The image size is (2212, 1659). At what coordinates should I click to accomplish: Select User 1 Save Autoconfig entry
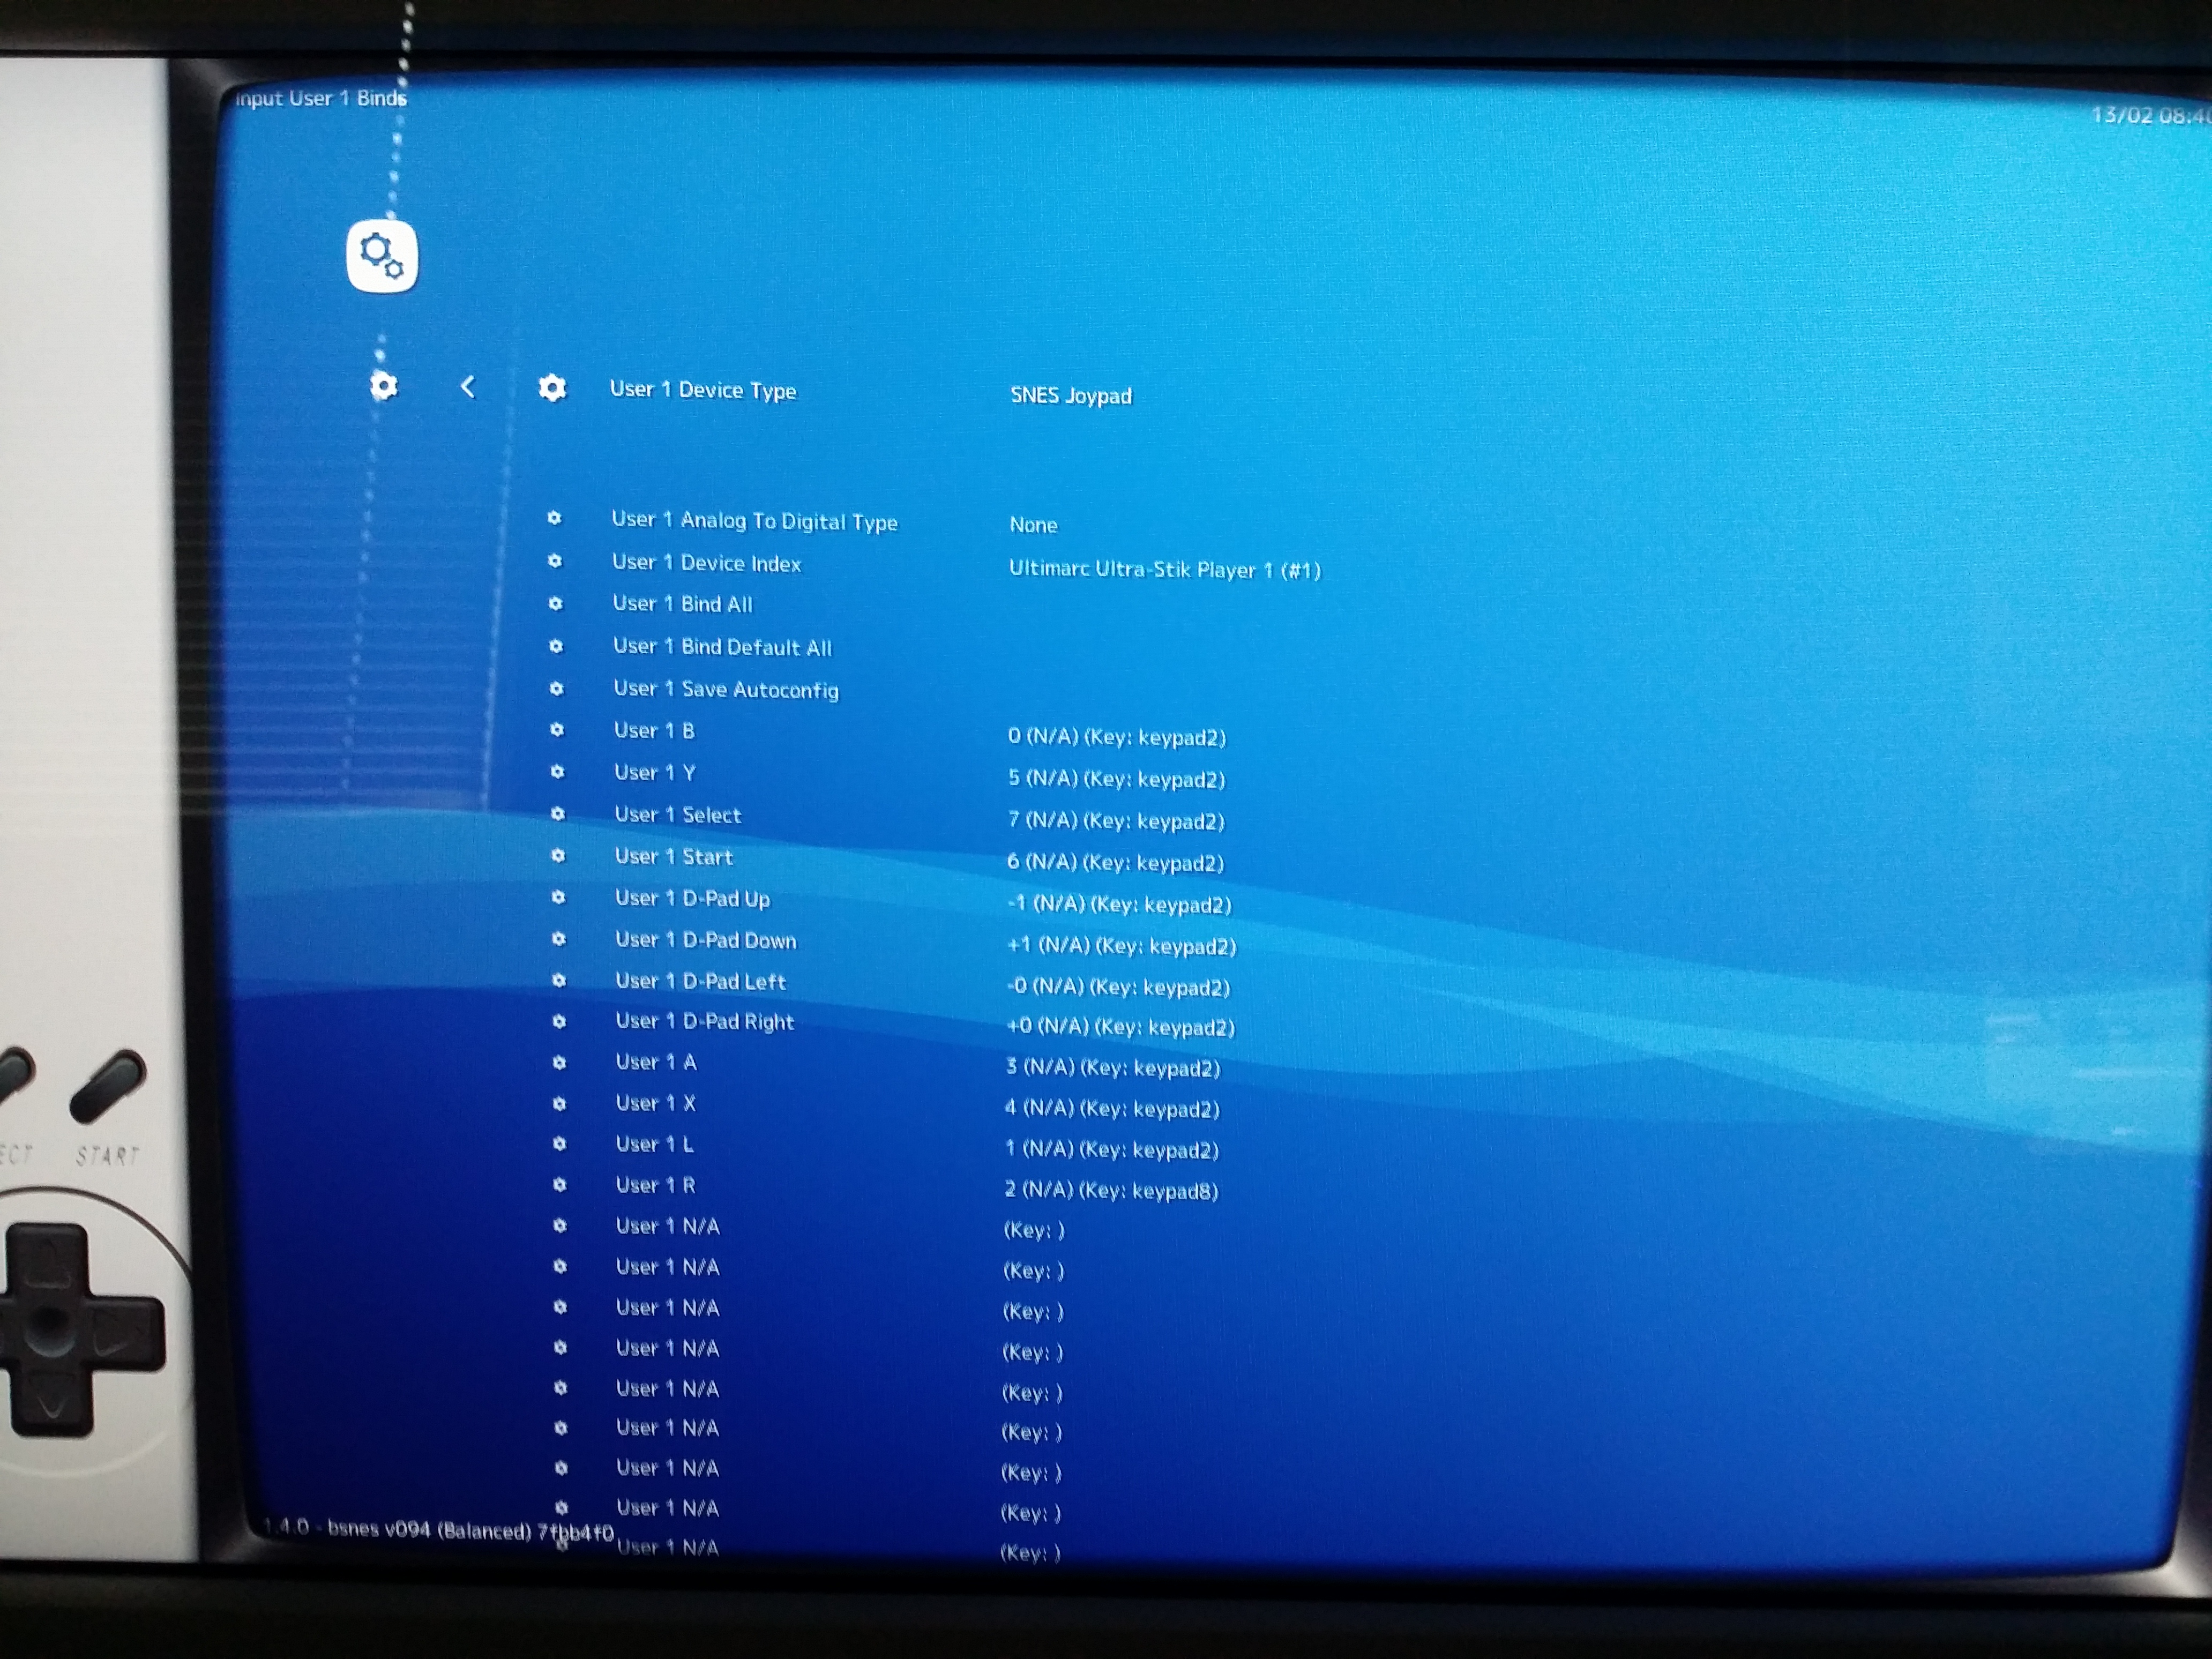point(726,689)
